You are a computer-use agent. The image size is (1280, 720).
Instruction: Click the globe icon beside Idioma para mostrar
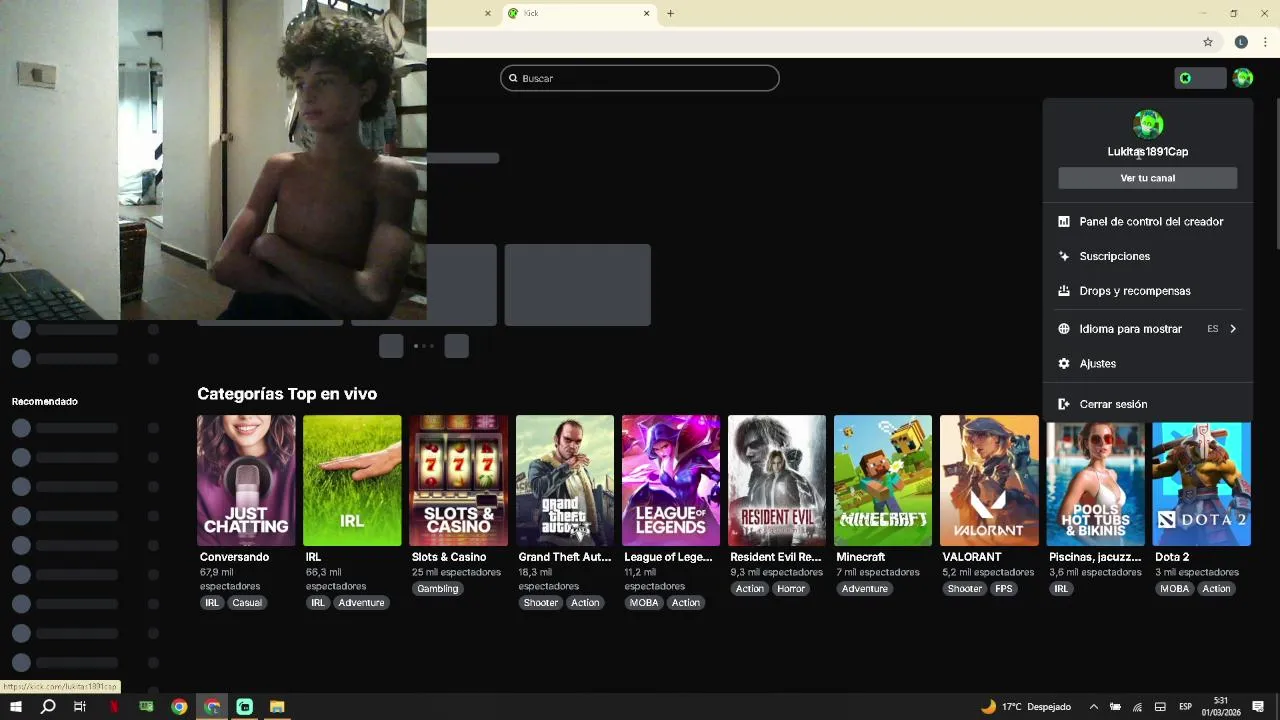click(x=1064, y=329)
